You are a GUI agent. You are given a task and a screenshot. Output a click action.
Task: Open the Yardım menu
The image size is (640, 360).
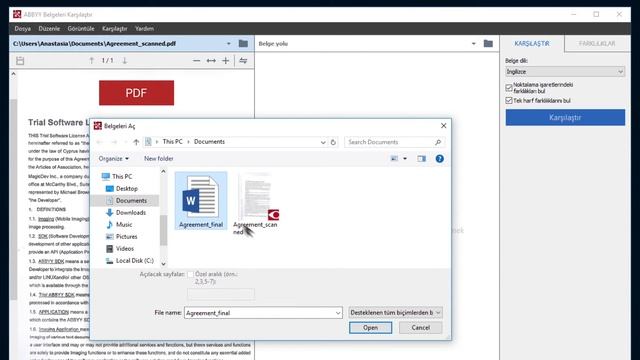(x=144, y=29)
